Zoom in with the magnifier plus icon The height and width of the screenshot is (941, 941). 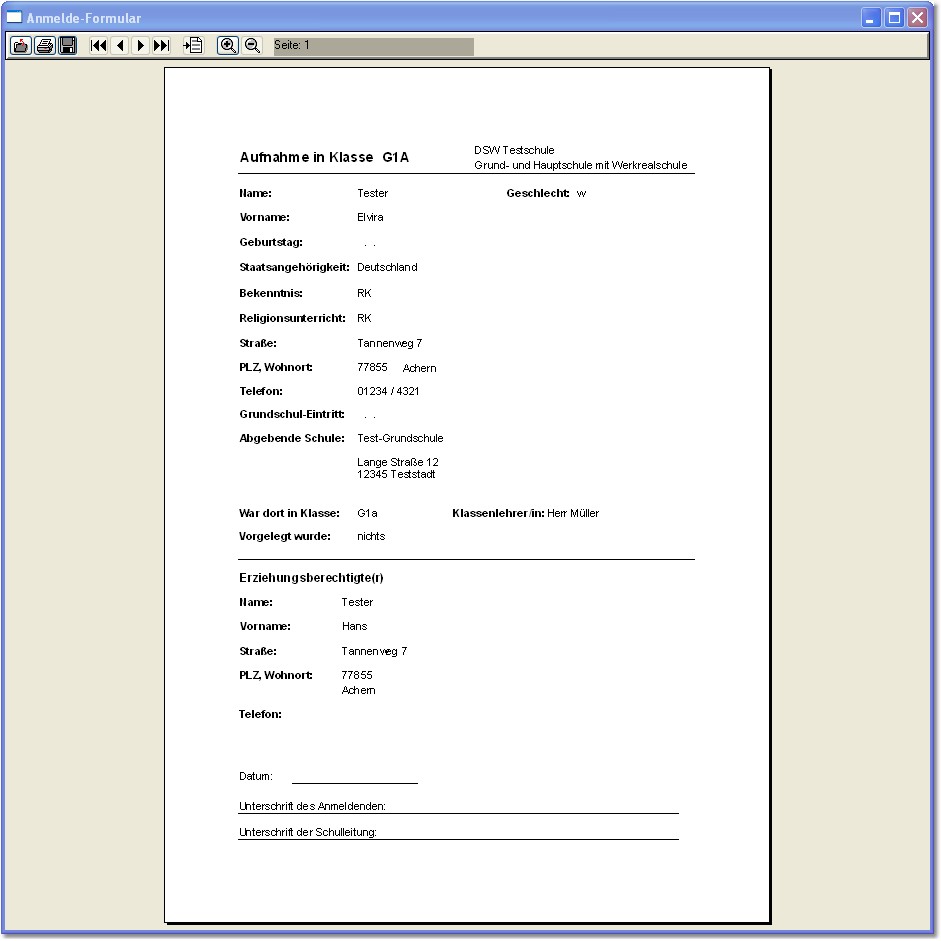tap(228, 46)
